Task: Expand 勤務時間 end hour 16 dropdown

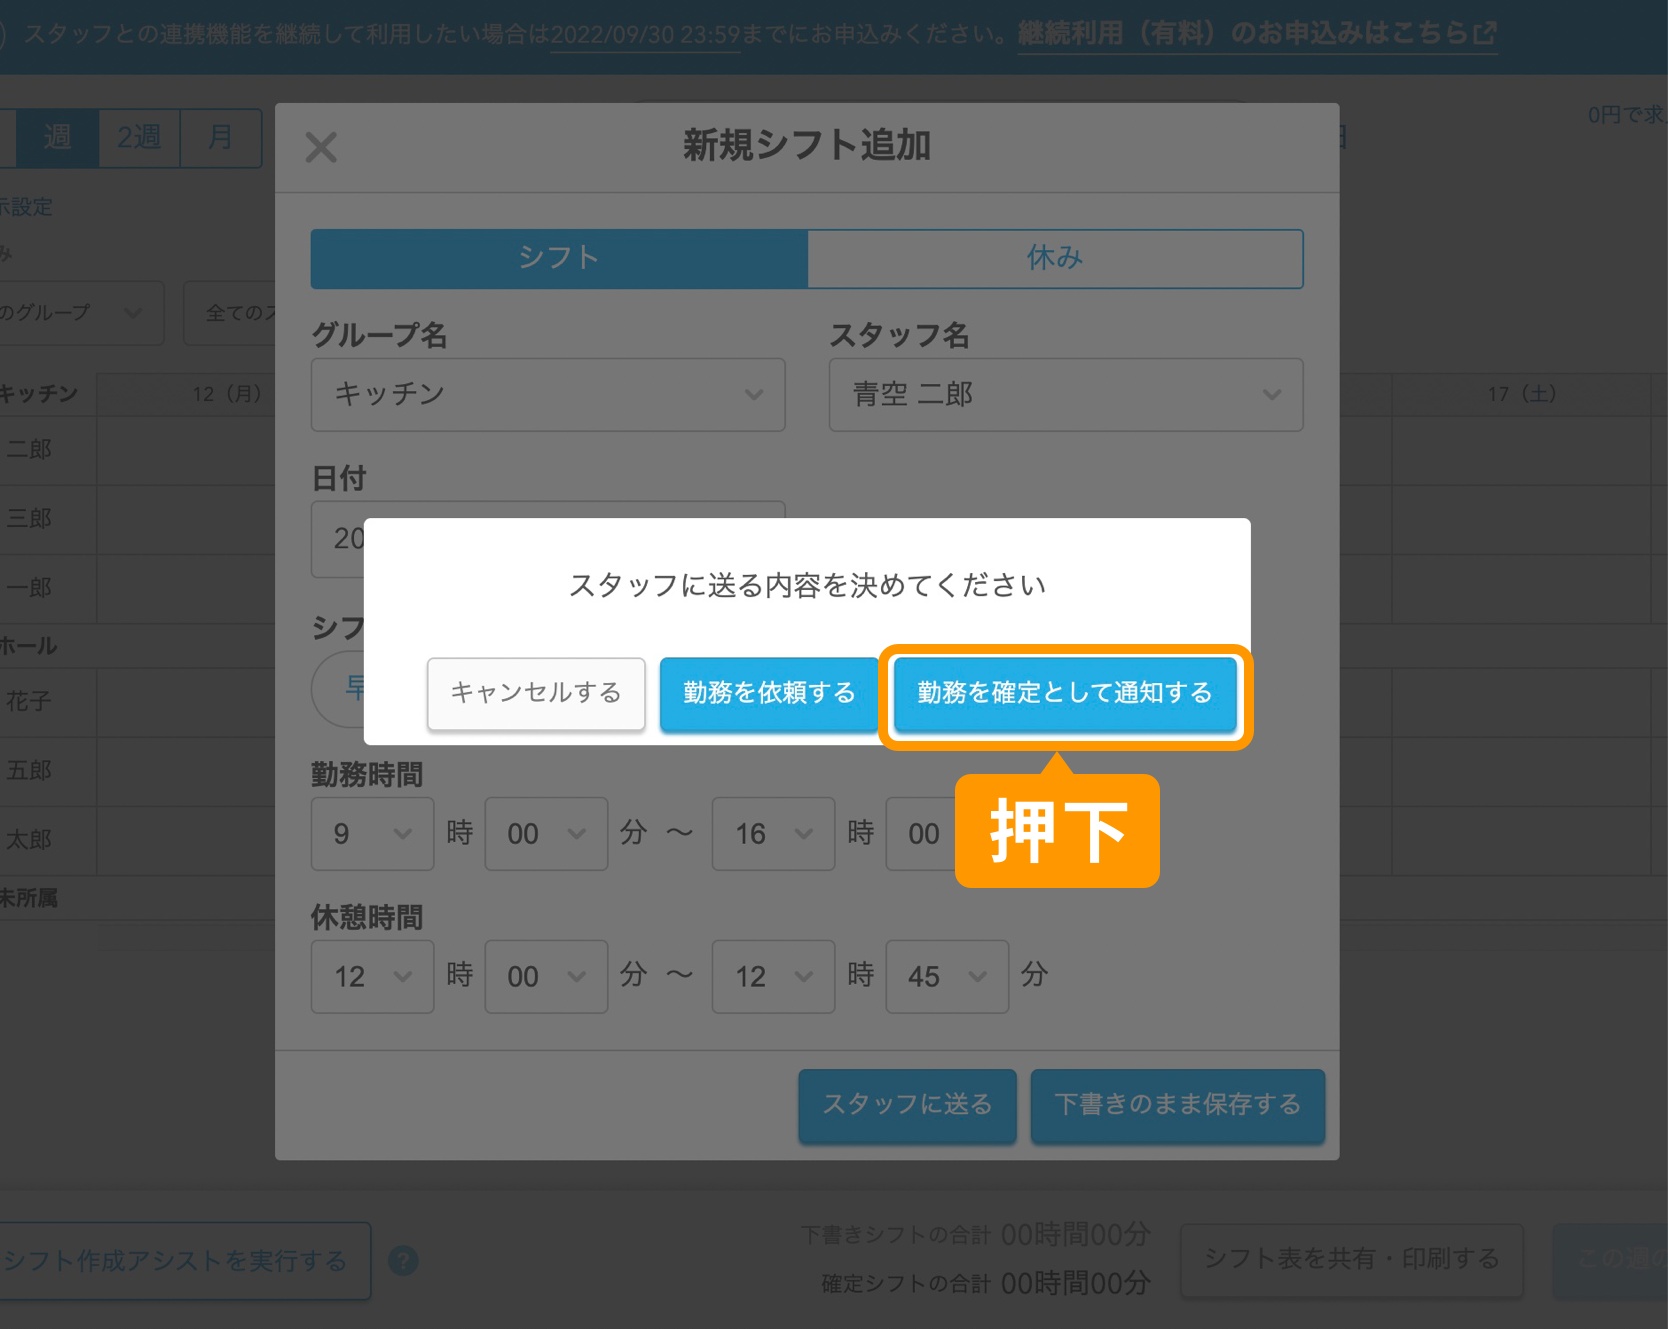Action: point(772,833)
